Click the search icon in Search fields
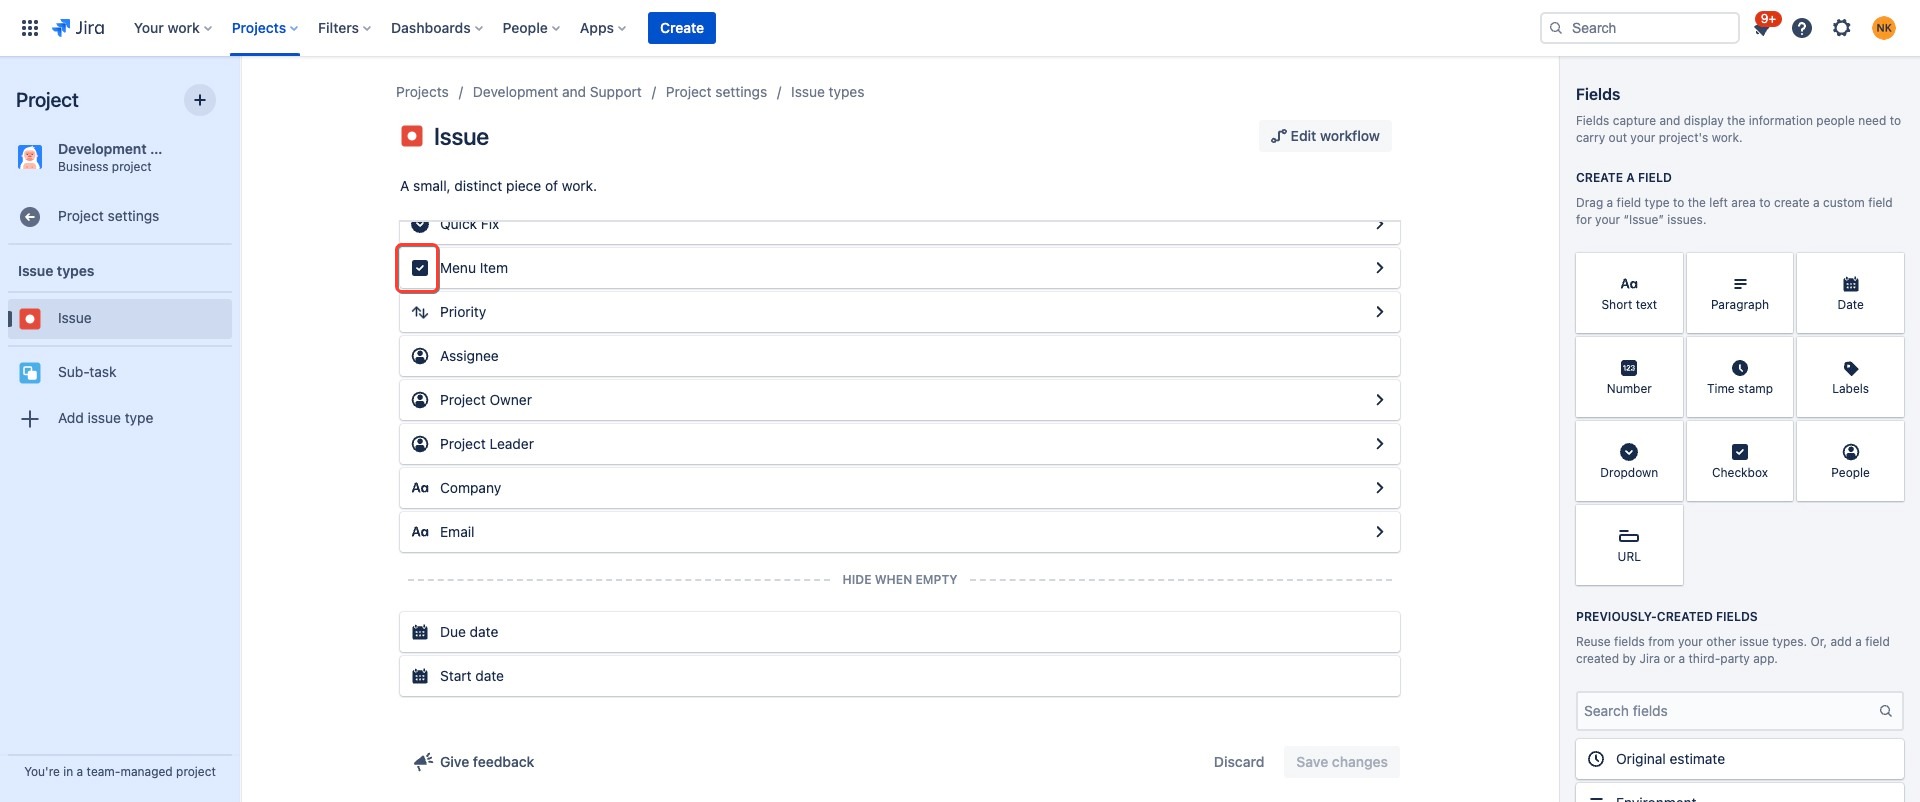Screen dimensions: 1920x802 coord(1885,711)
